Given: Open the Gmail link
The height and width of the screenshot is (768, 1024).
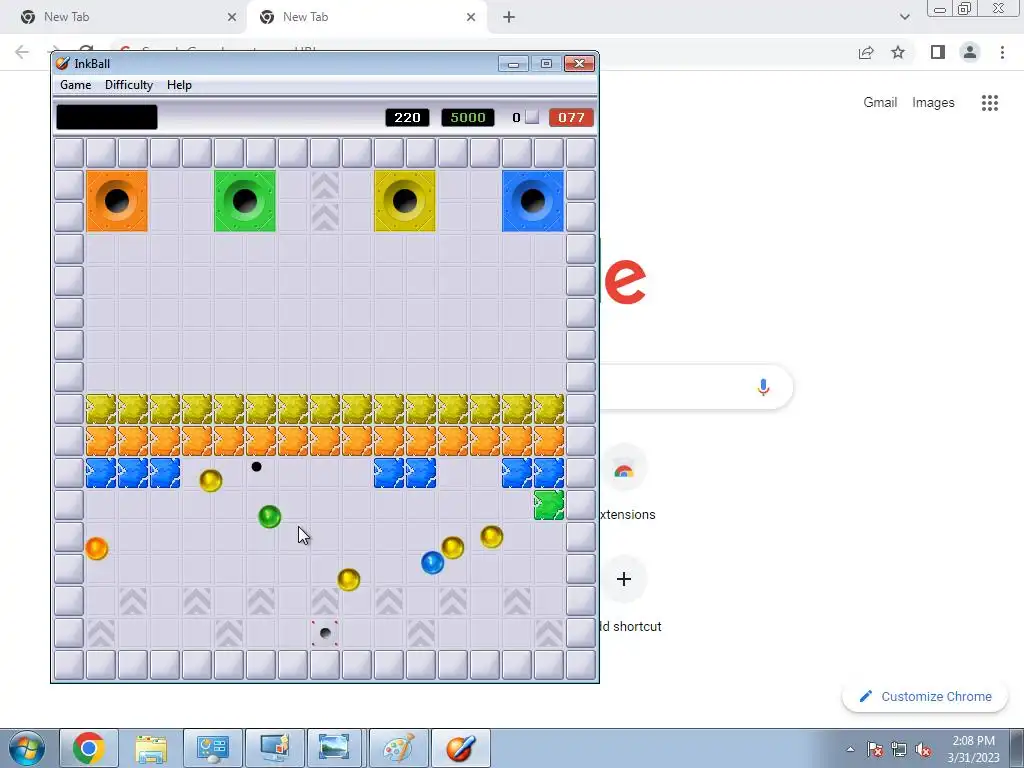Looking at the screenshot, I should (880, 103).
